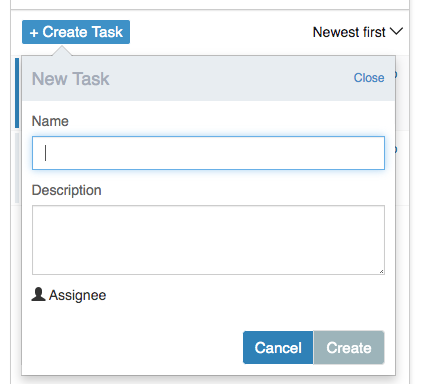Image resolution: width=424 pixels, height=384 pixels.
Task: Click the New Task heading text
Action: 71,79
